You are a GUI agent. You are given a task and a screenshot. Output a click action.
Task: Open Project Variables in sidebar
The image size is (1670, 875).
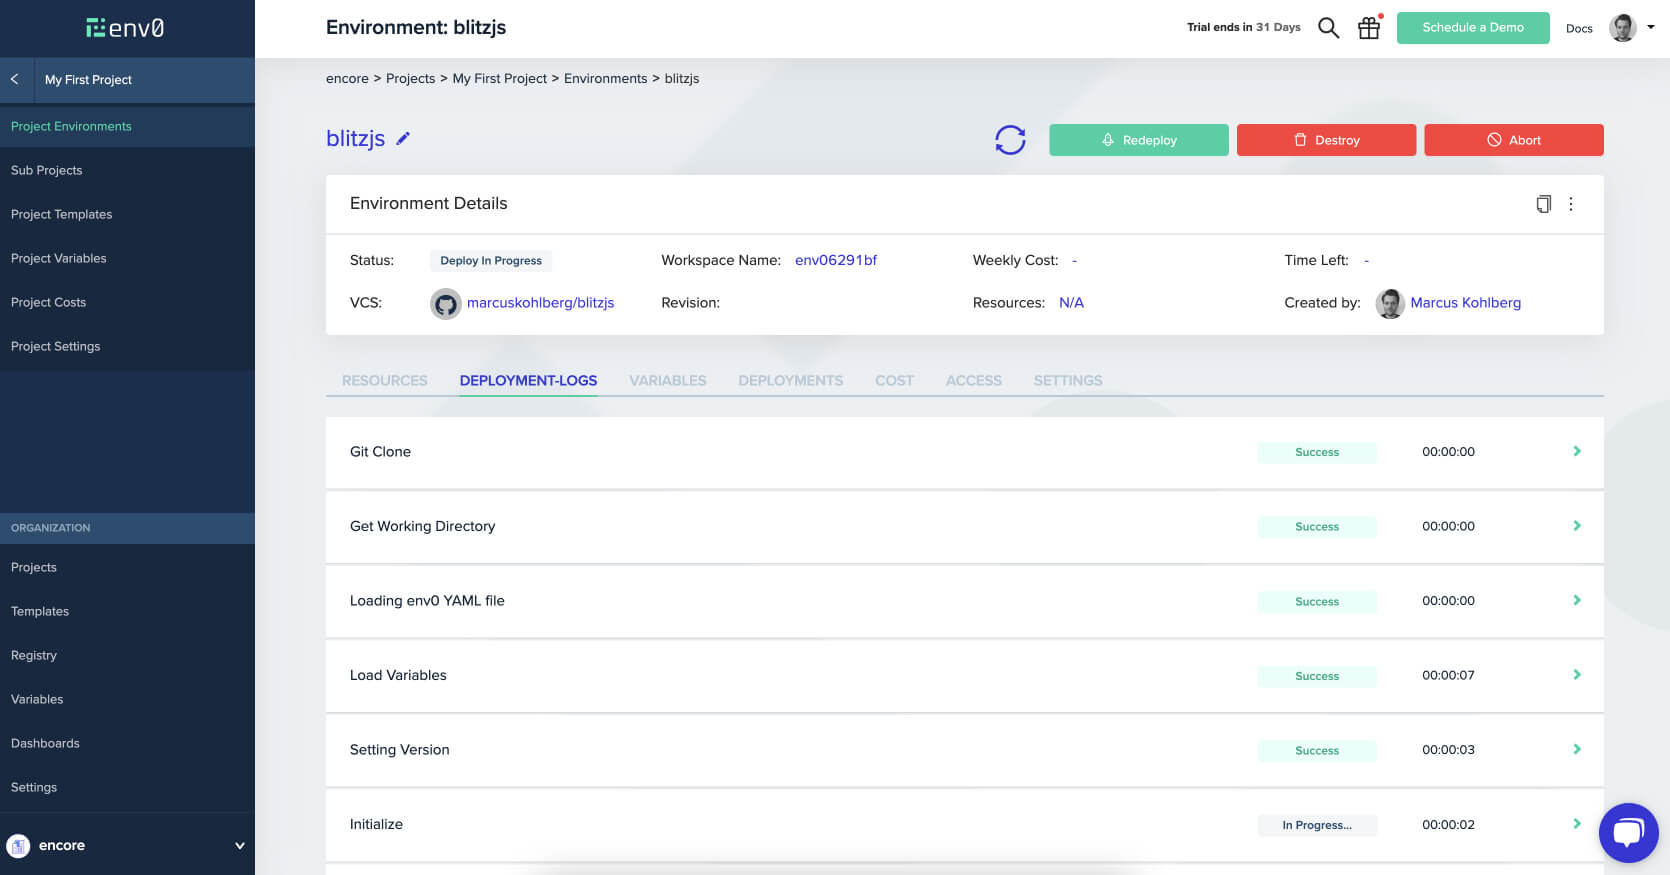click(x=127, y=258)
